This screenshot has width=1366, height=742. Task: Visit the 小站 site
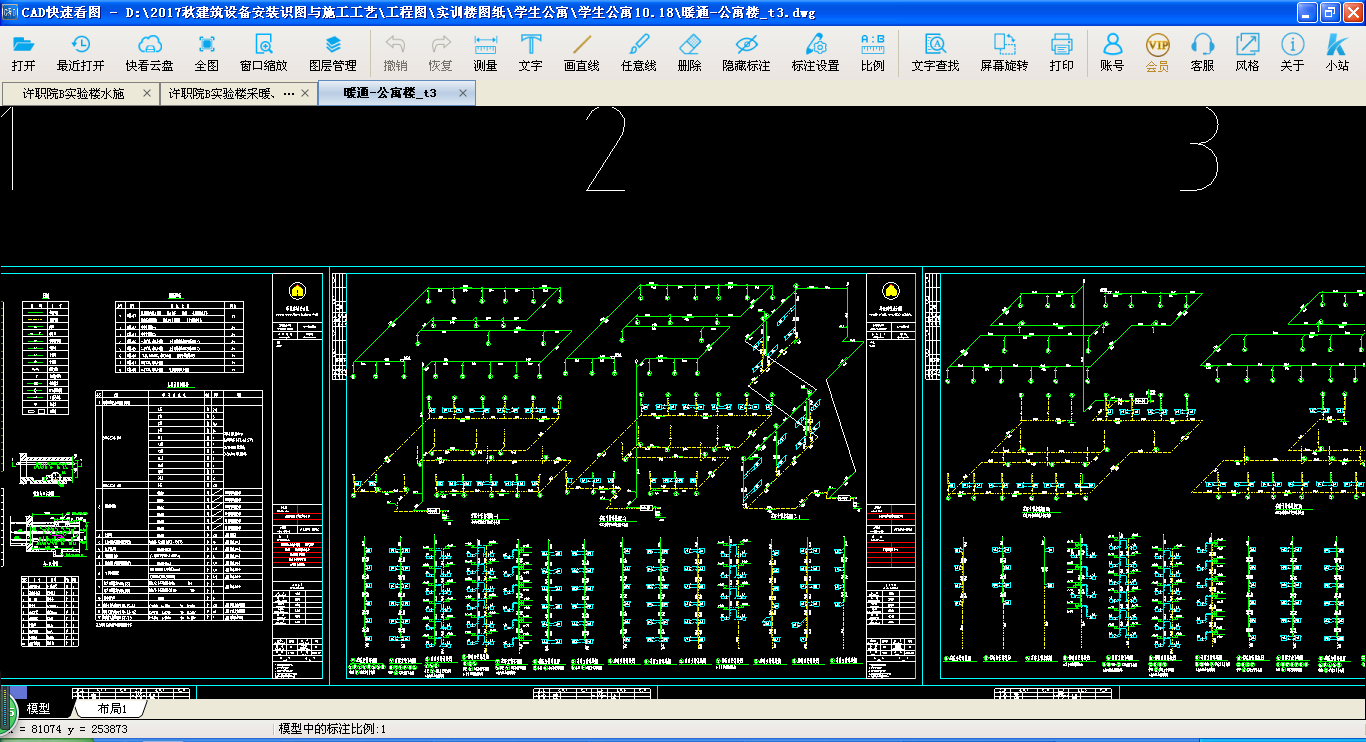pyautogui.click(x=1337, y=53)
